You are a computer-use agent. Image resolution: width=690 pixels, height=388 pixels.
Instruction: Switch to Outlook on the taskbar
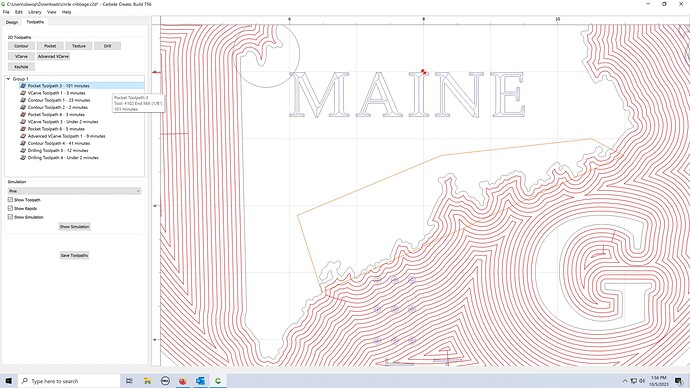(200, 381)
